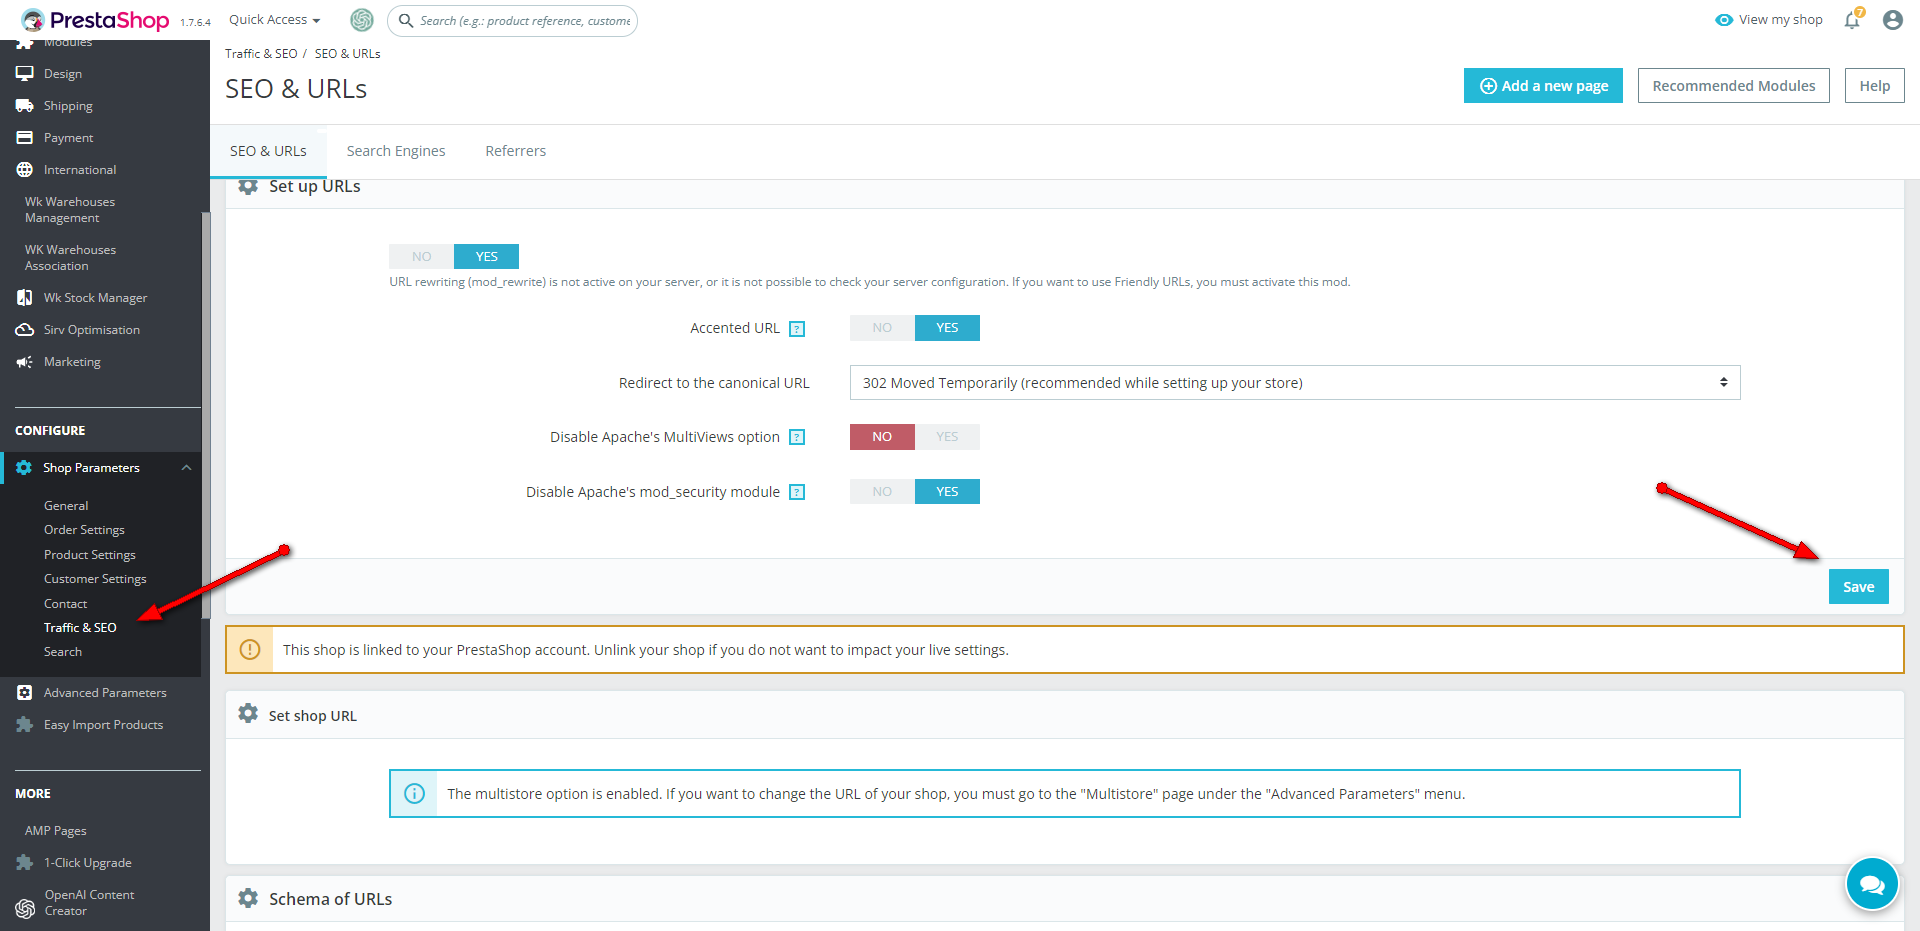Image resolution: width=1920 pixels, height=931 pixels.
Task: Click the PrestaShop logo
Action: pyautogui.click(x=95, y=20)
